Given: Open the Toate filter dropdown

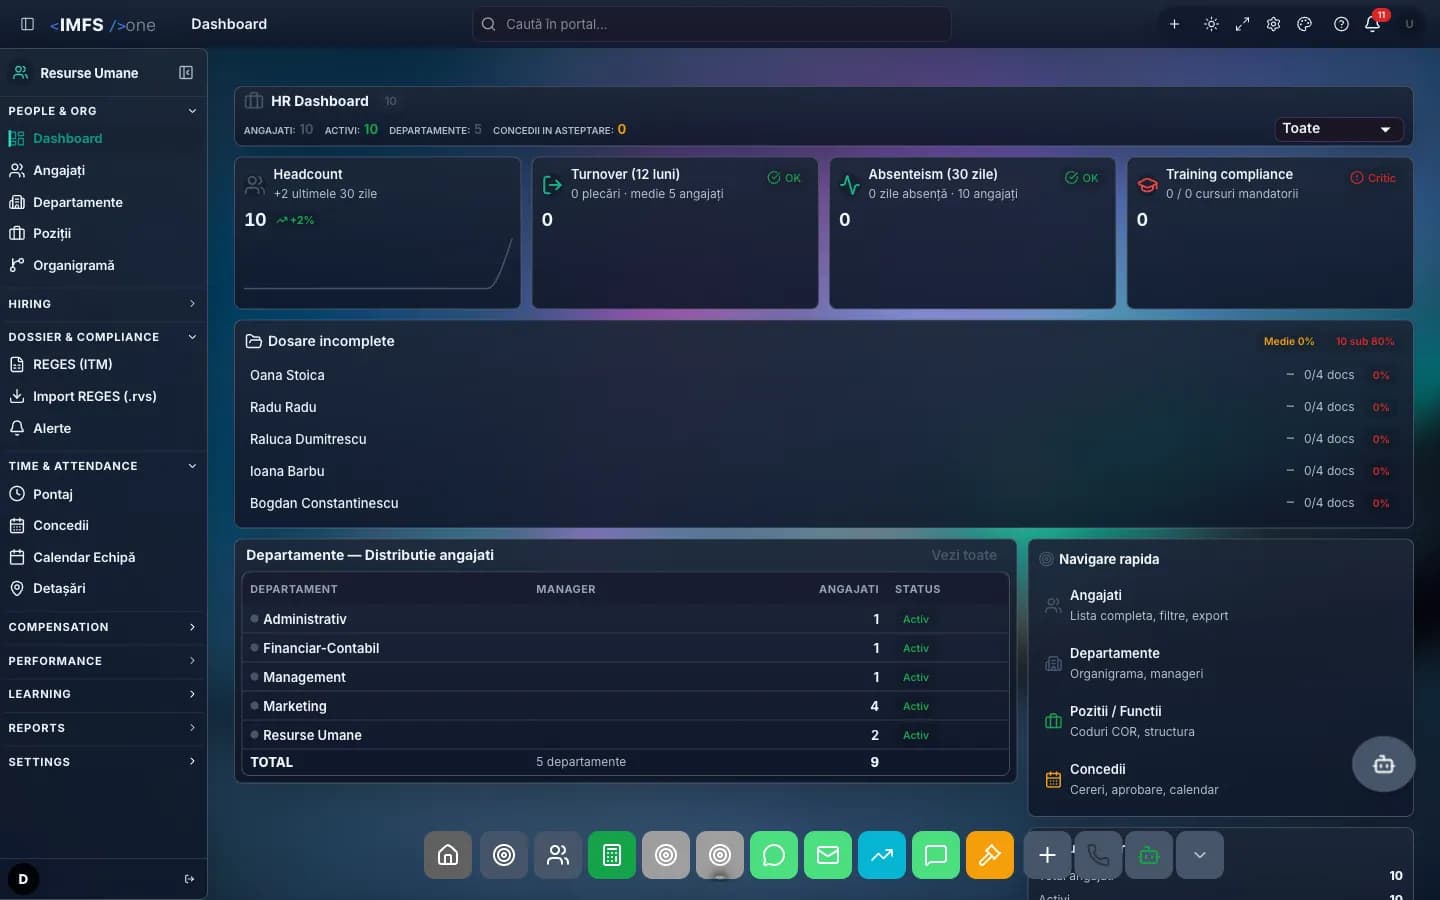Looking at the screenshot, I should coord(1338,129).
